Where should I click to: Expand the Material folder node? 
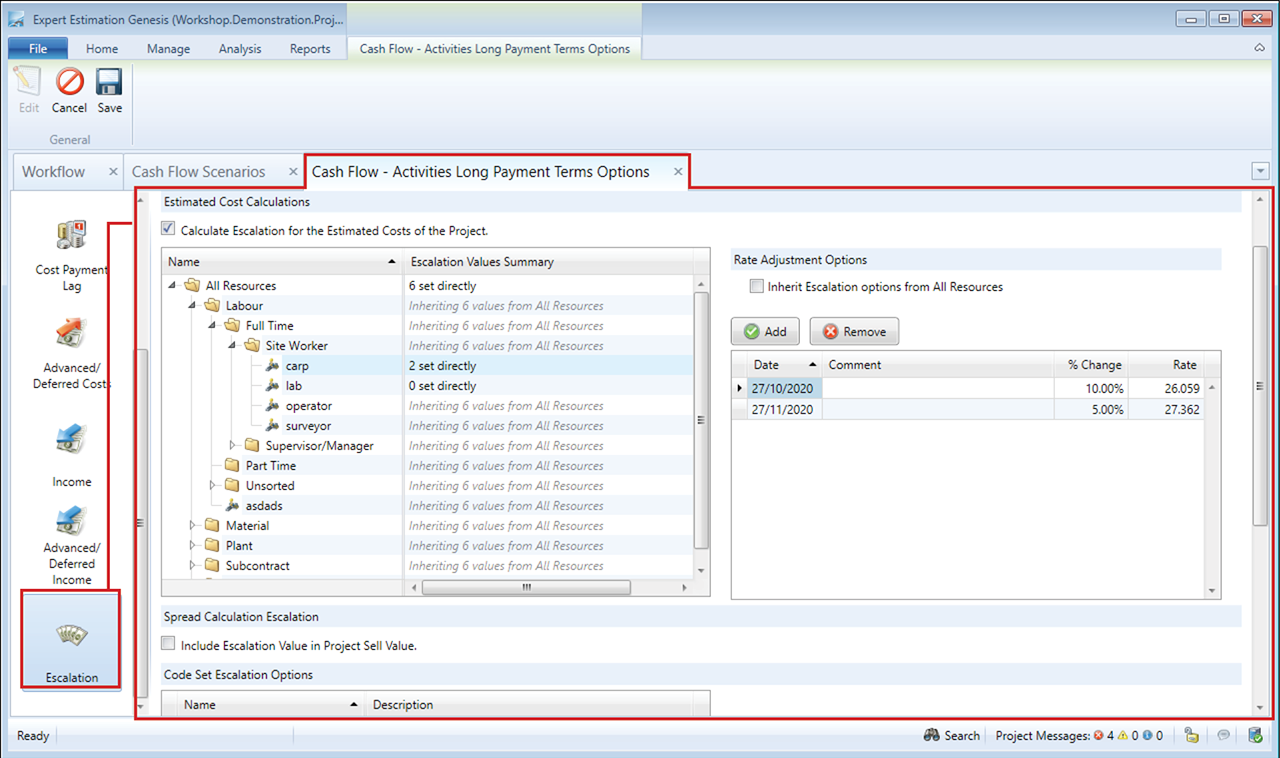pyautogui.click(x=193, y=525)
